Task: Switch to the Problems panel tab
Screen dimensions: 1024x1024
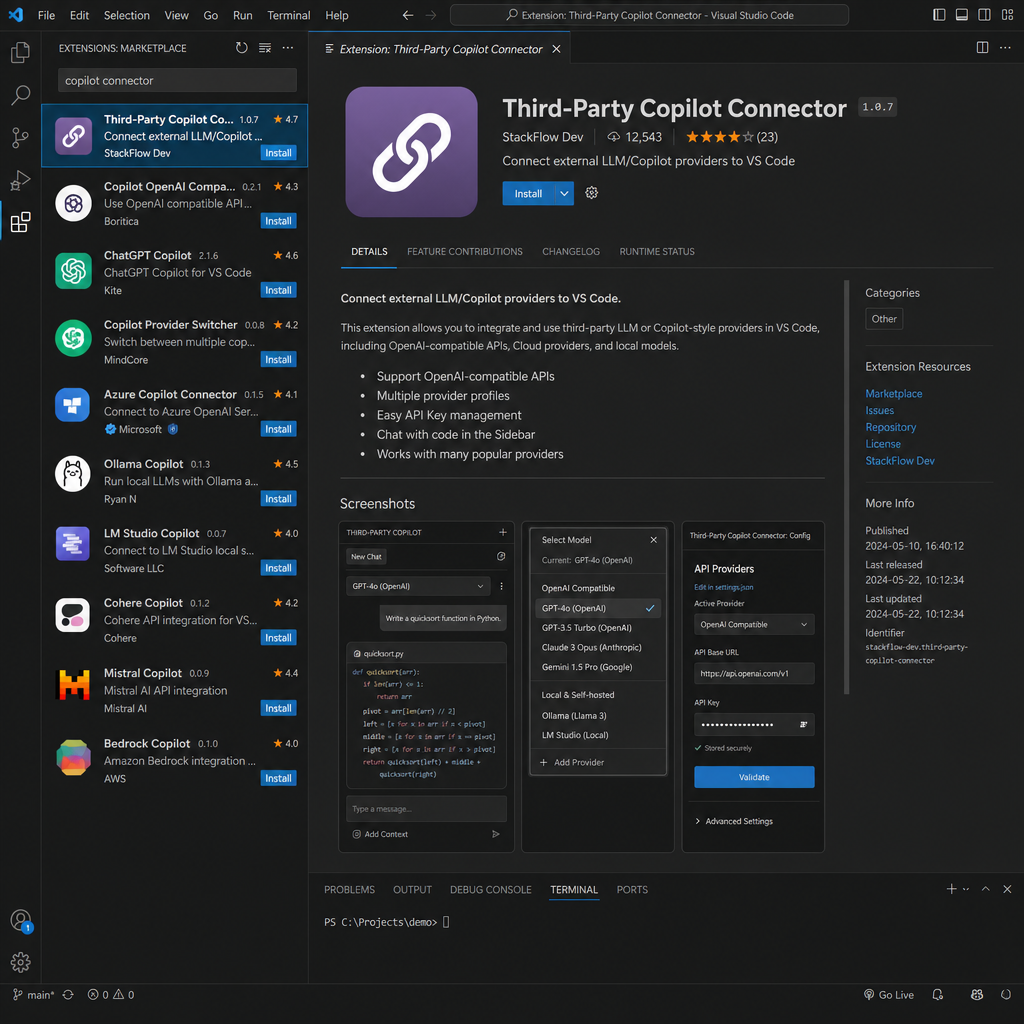Action: pos(349,889)
